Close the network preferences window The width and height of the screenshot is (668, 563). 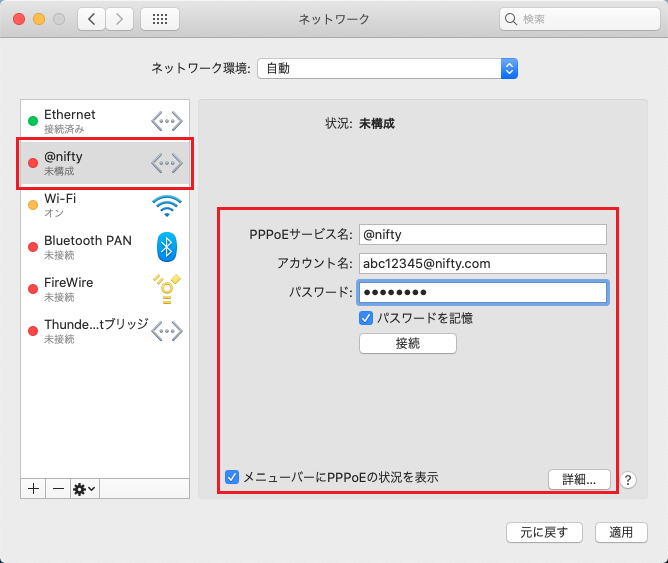[19, 19]
